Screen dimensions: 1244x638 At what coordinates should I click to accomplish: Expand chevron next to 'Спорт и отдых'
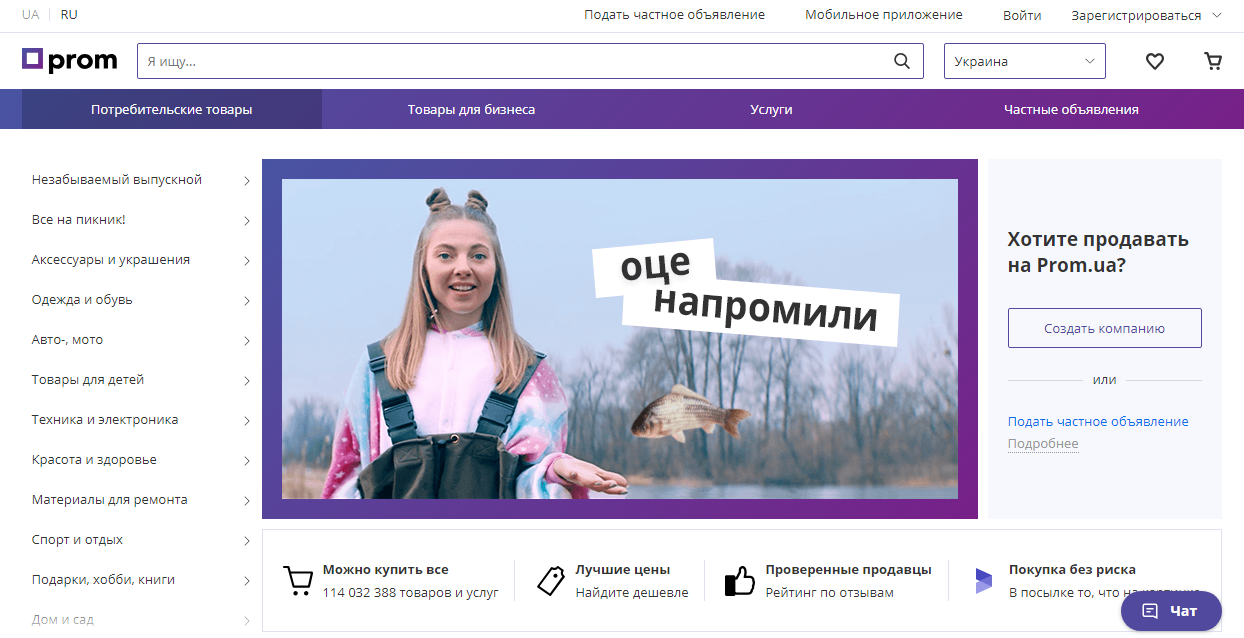(x=247, y=541)
